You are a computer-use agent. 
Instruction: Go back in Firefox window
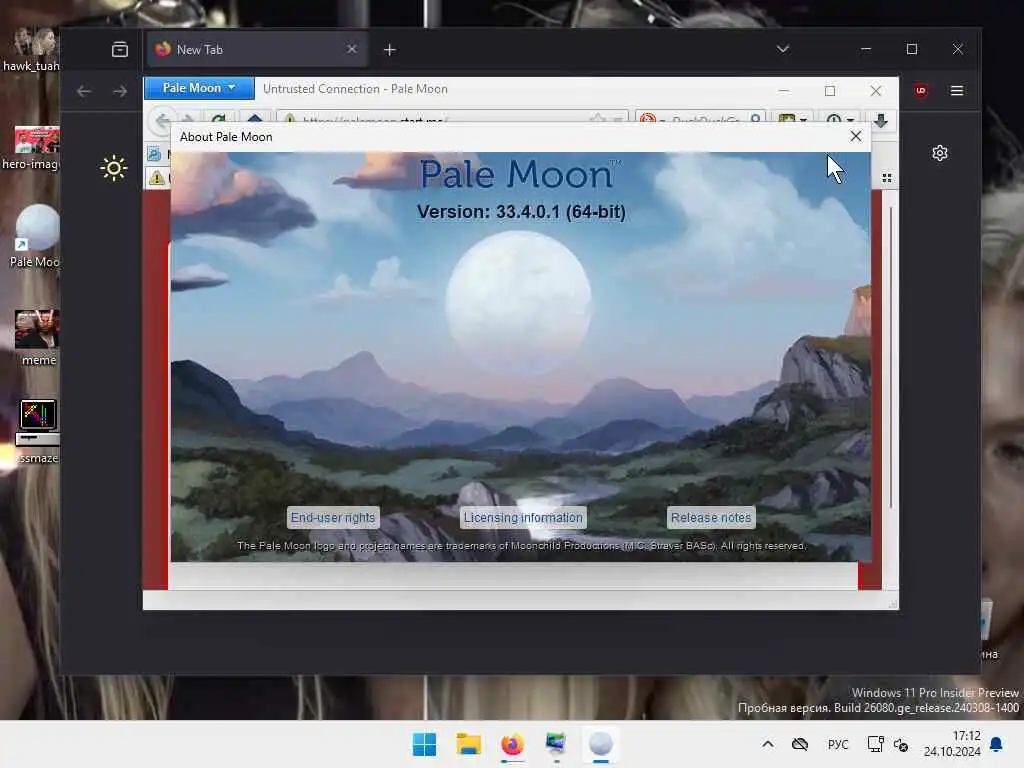[84, 91]
